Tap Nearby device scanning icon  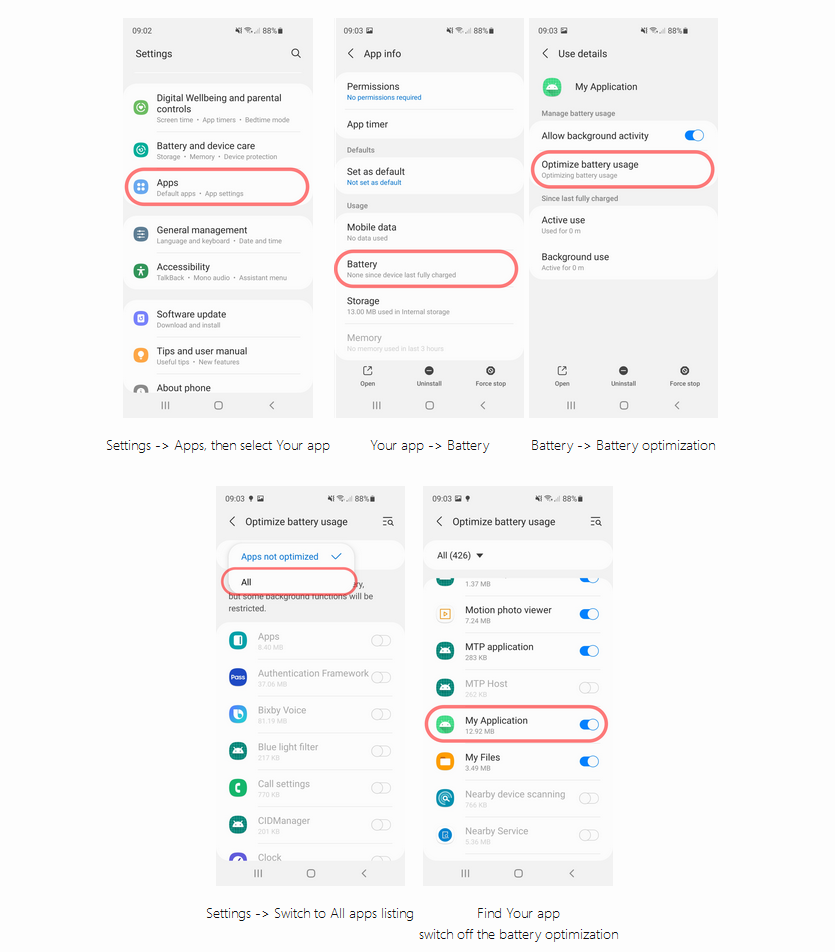point(445,798)
